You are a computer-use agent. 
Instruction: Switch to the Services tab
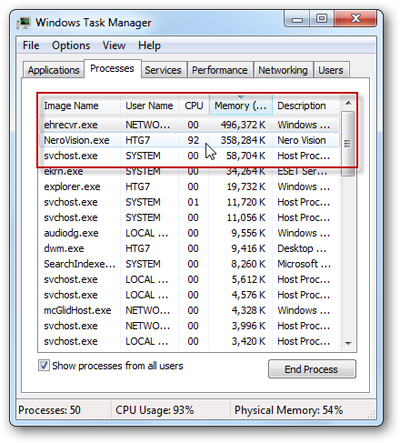[x=163, y=70]
